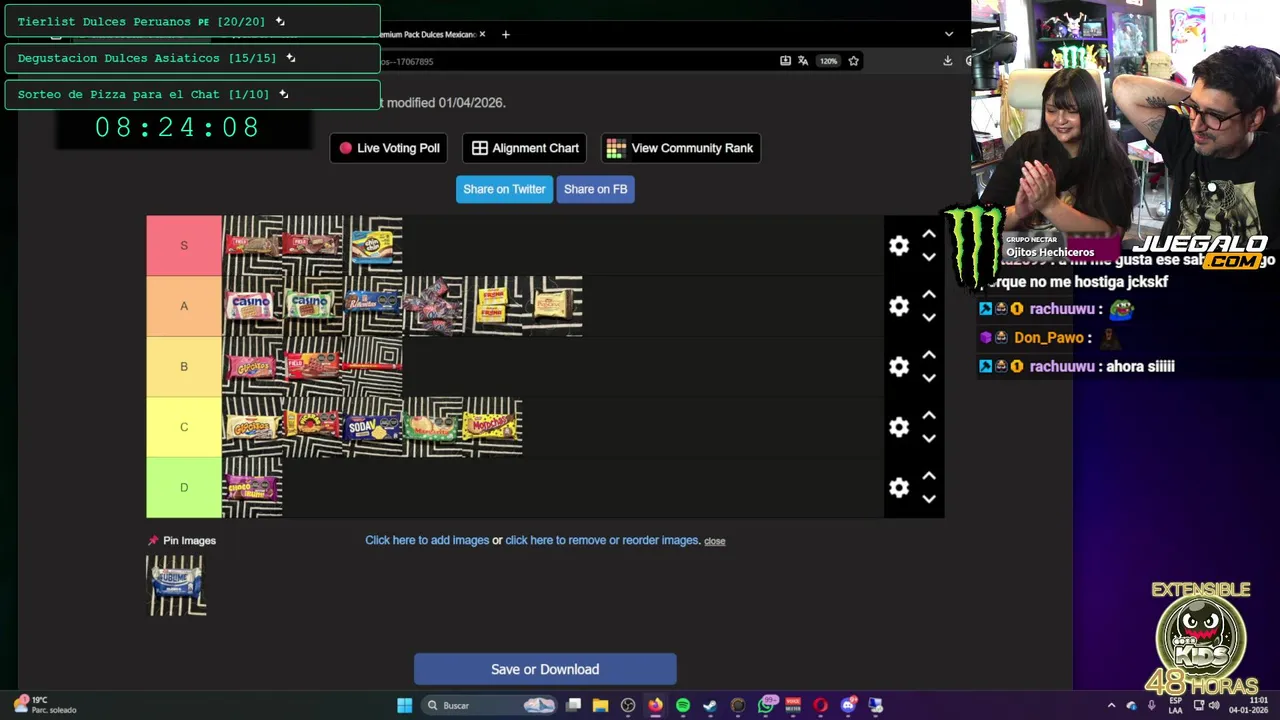Select the Soda V cracker in tier C
Viewport: 1280px width, 720px height.
(x=372, y=427)
